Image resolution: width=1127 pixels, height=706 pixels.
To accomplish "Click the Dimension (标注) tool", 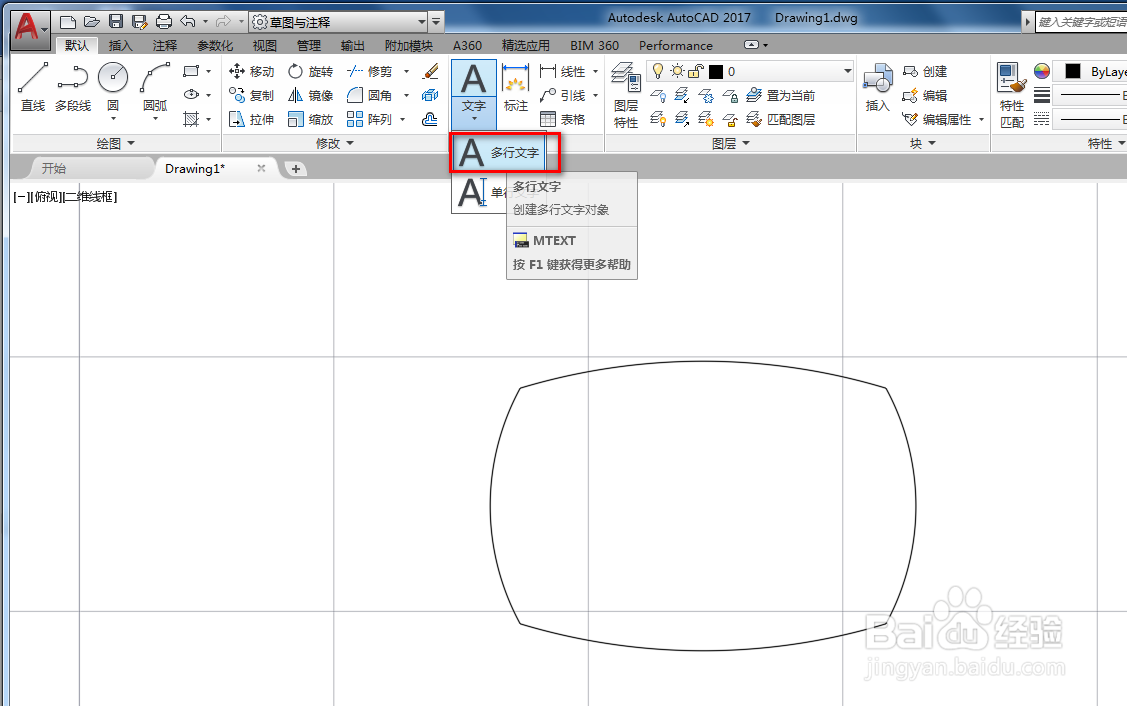I will coord(515,87).
